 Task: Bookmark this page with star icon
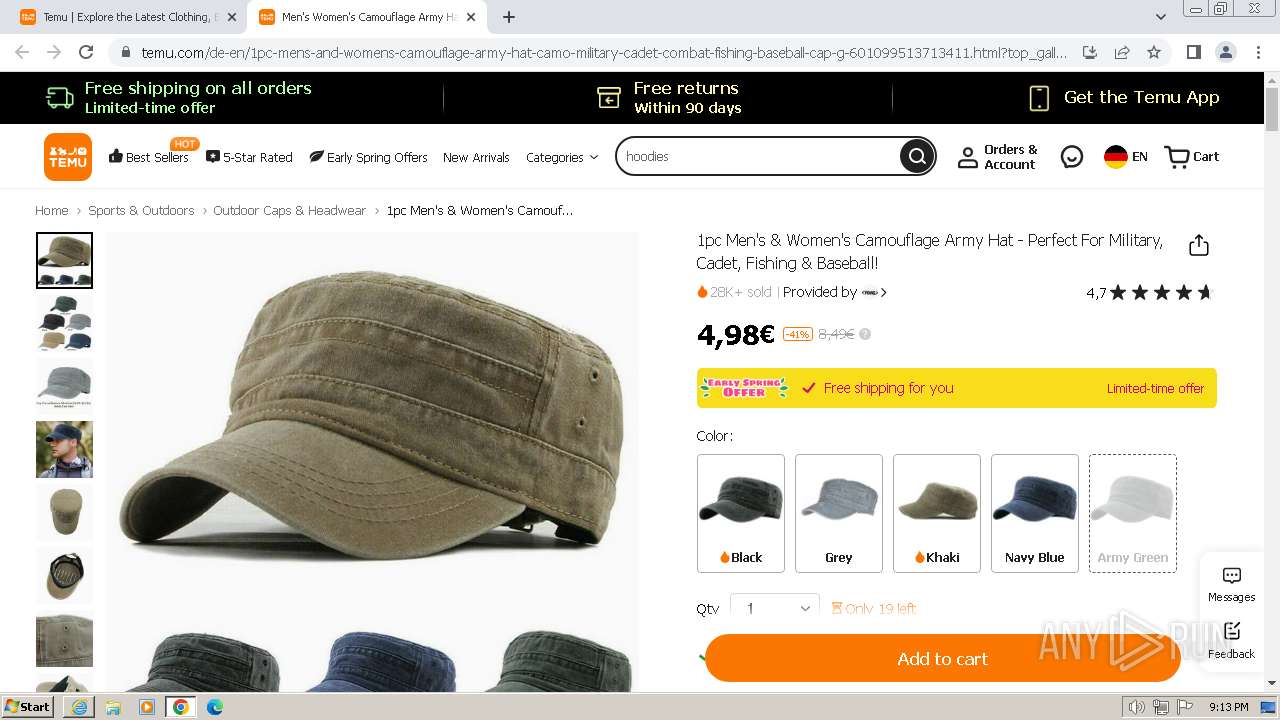1154,52
